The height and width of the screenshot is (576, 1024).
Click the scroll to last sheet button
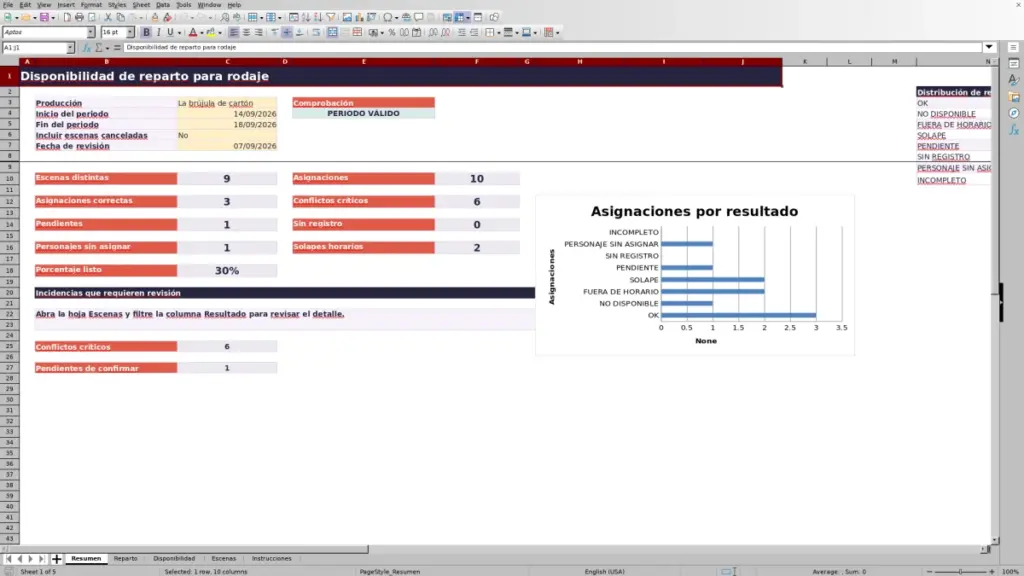41,559
